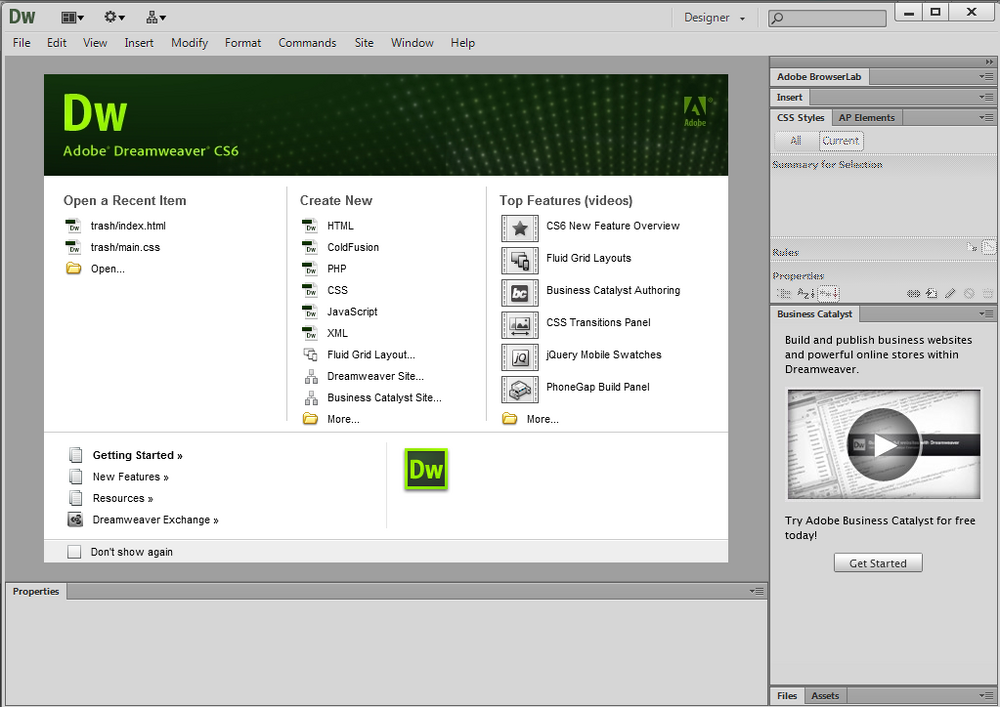Open the Resources link

coord(122,499)
